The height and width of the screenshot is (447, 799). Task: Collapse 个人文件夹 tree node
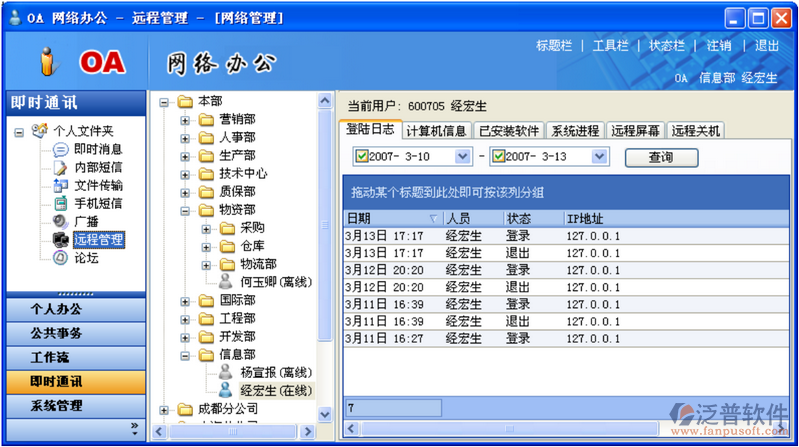(x=19, y=133)
